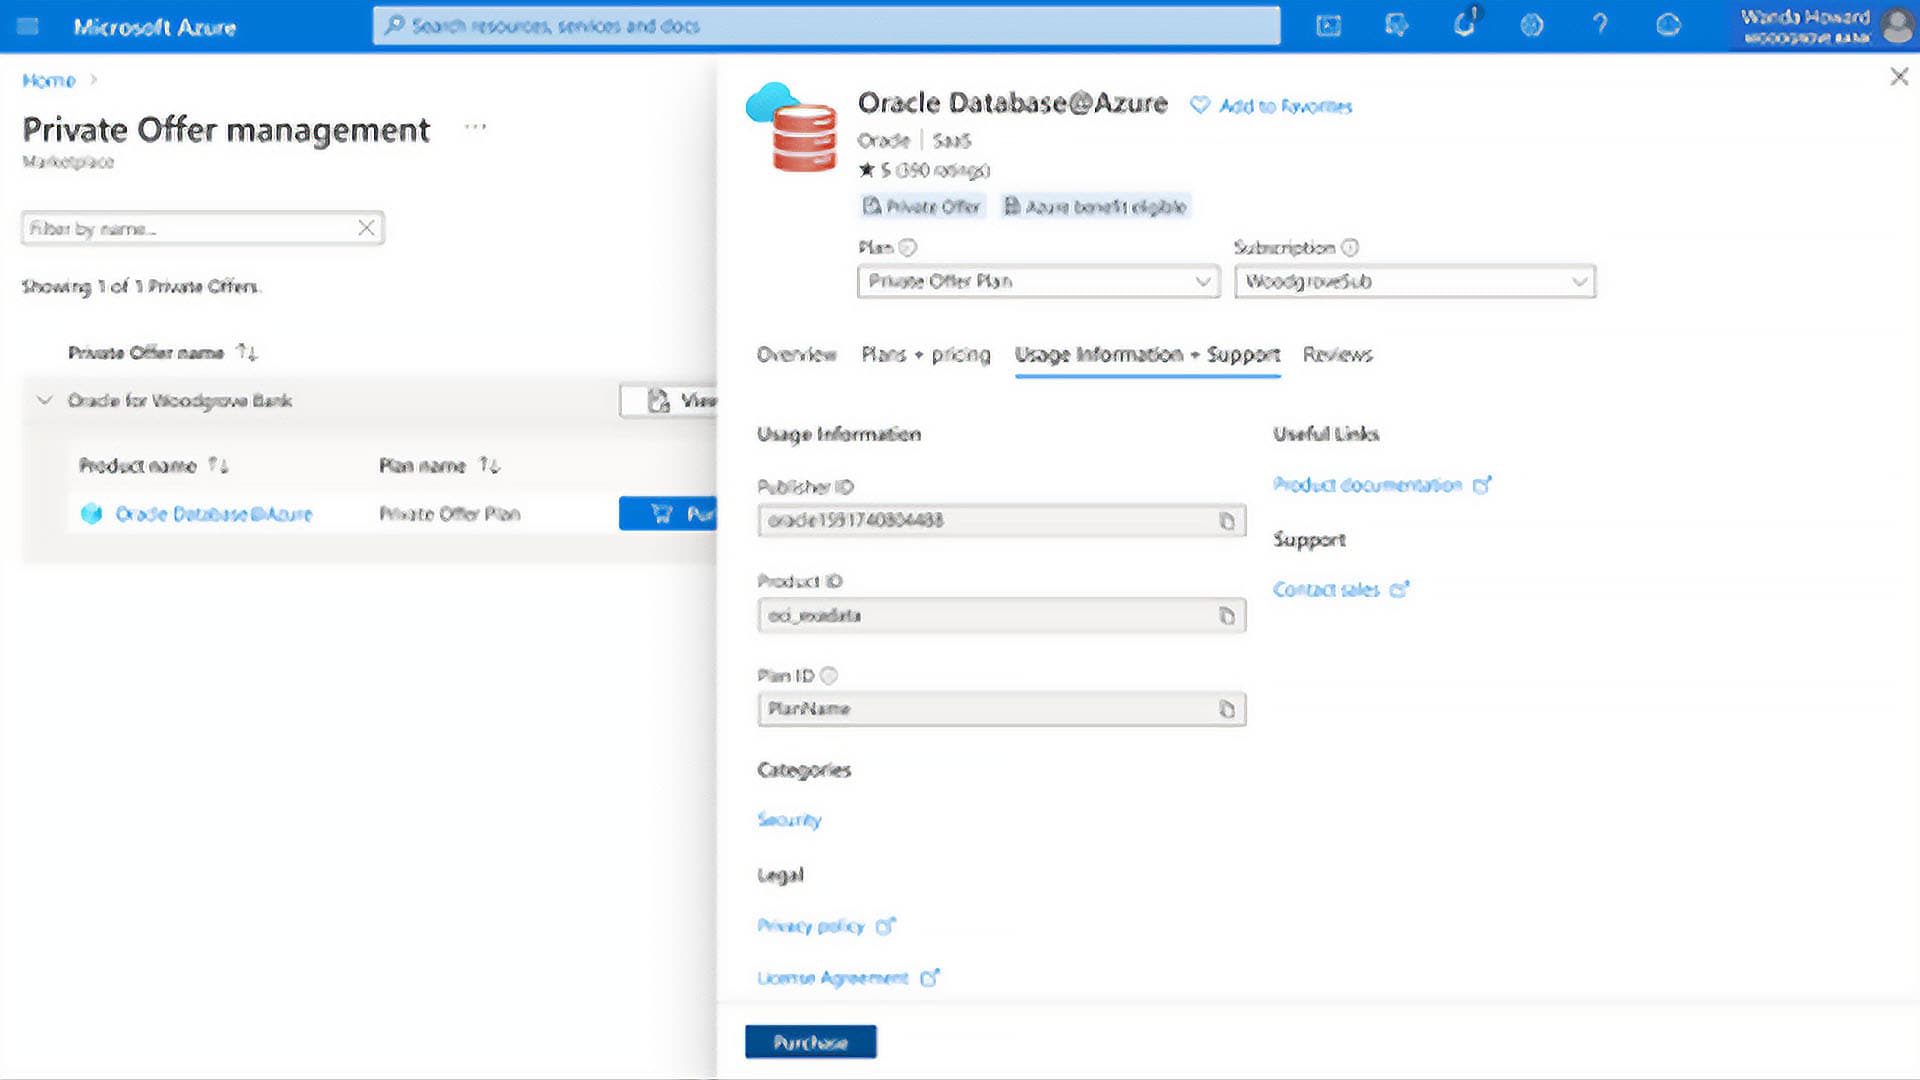Click the Purchase button
This screenshot has width=1920, height=1080.
[x=810, y=1040]
